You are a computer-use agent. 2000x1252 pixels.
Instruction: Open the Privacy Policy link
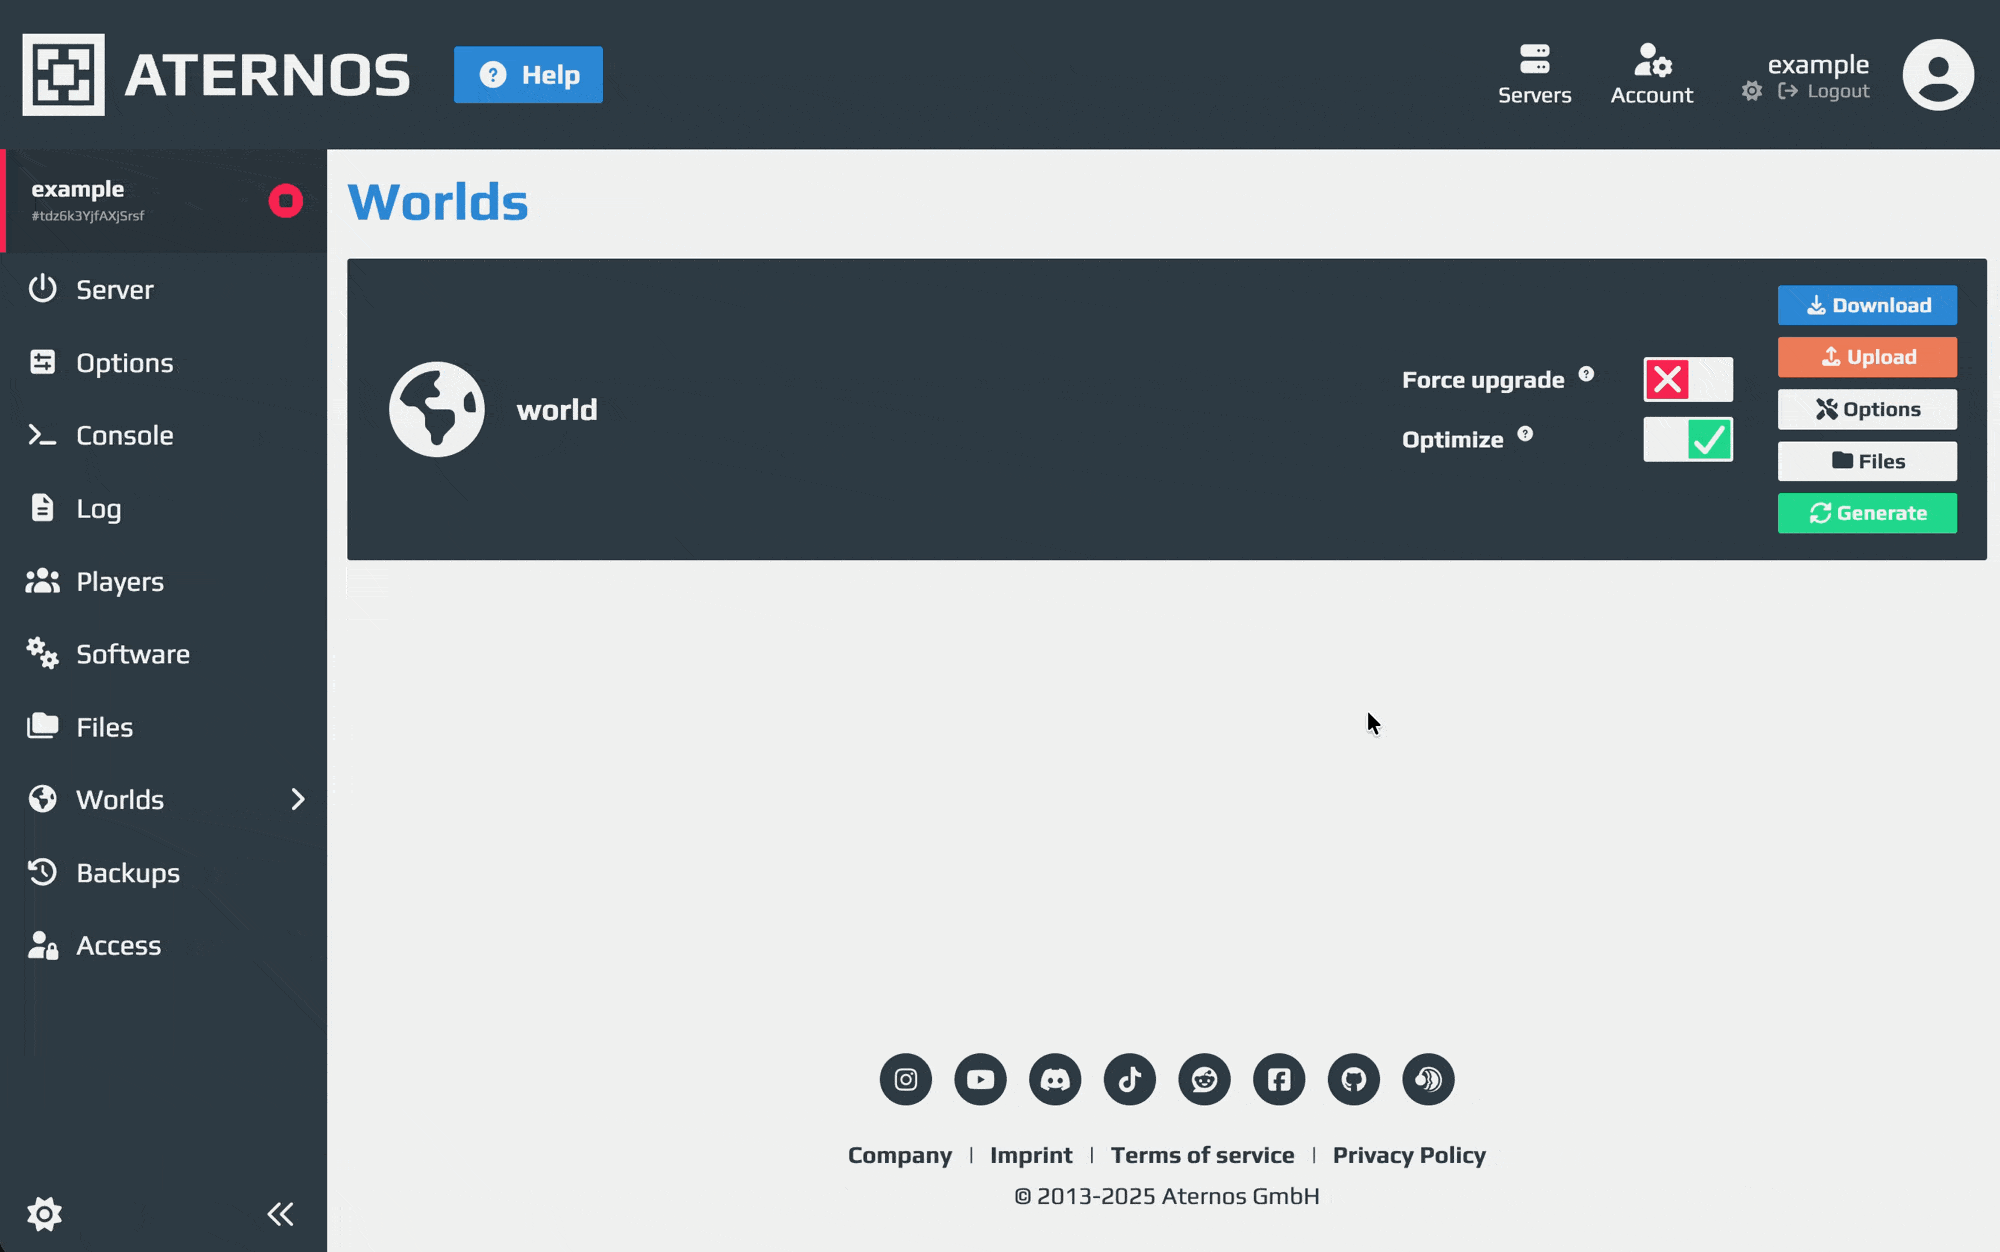(1408, 1155)
